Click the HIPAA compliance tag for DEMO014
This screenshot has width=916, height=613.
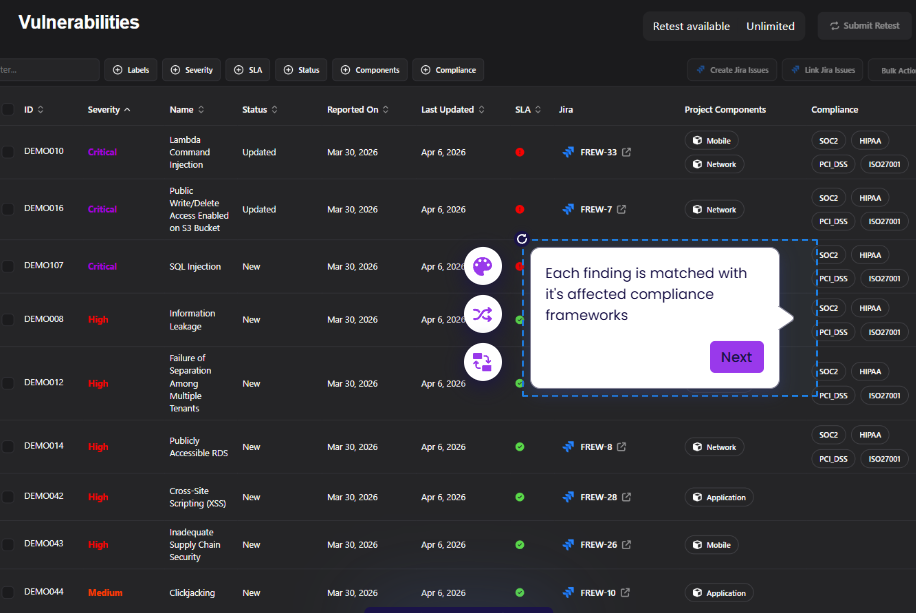(869, 435)
